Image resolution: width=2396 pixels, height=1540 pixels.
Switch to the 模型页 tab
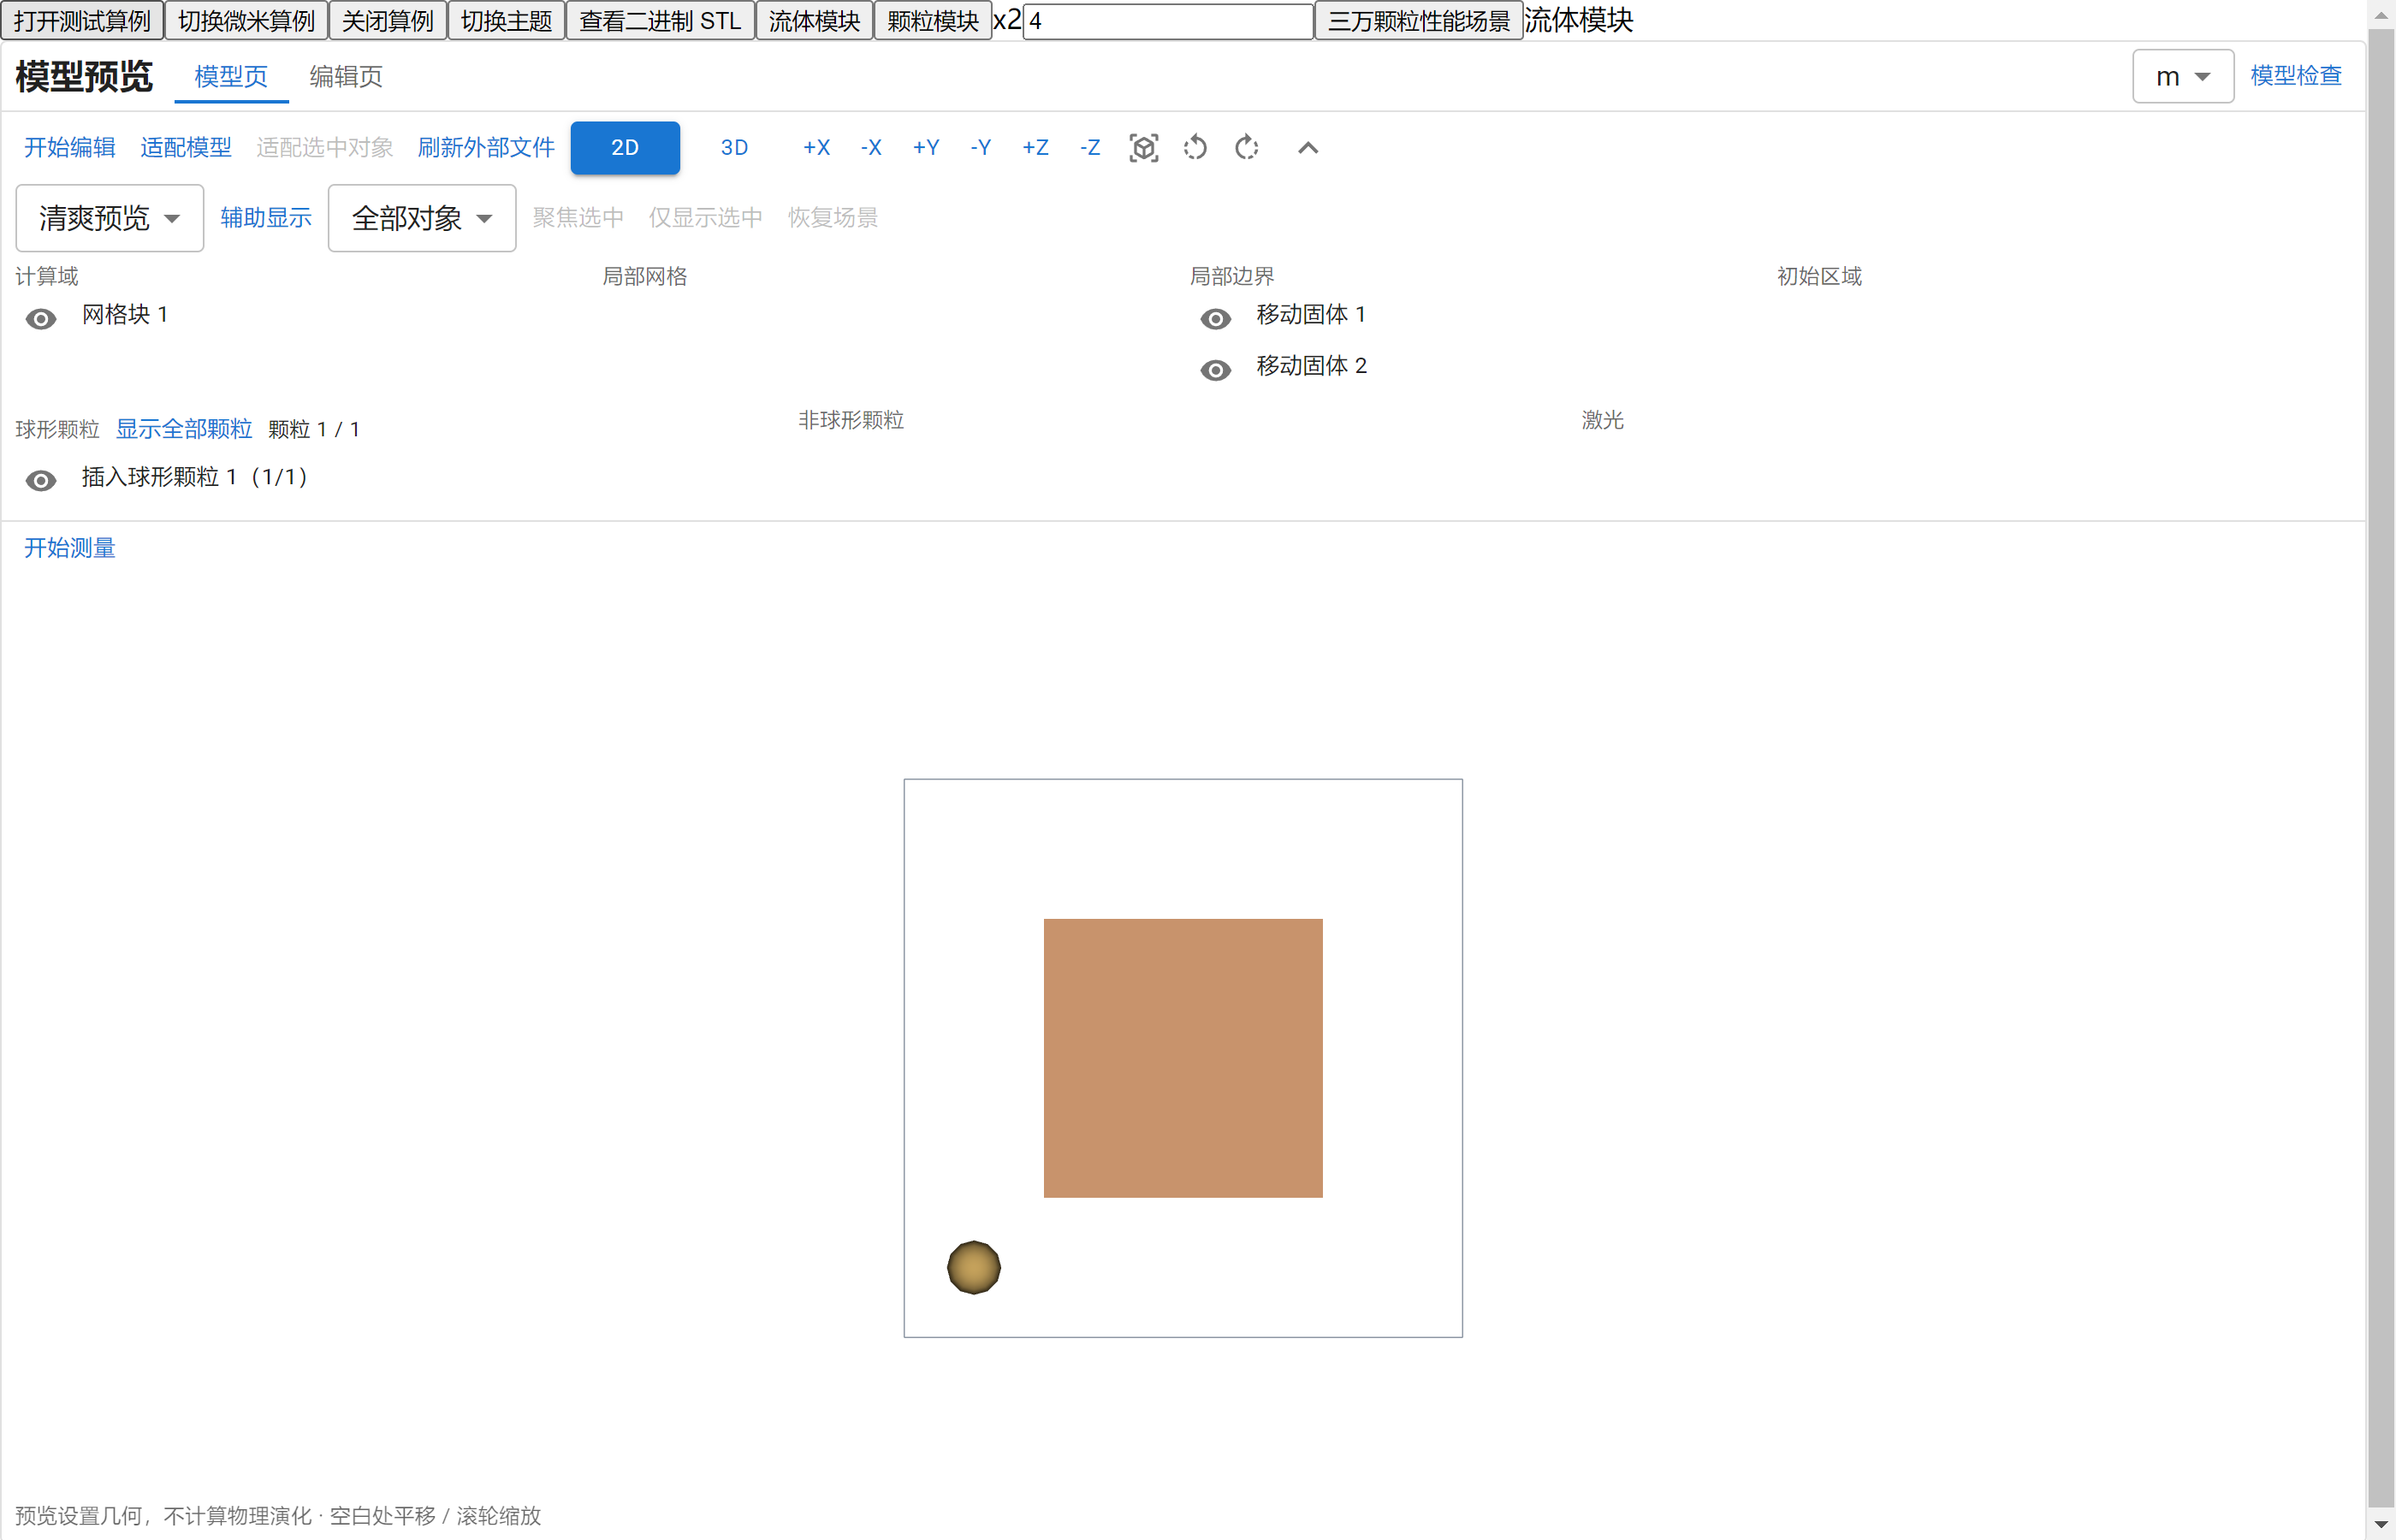[231, 77]
